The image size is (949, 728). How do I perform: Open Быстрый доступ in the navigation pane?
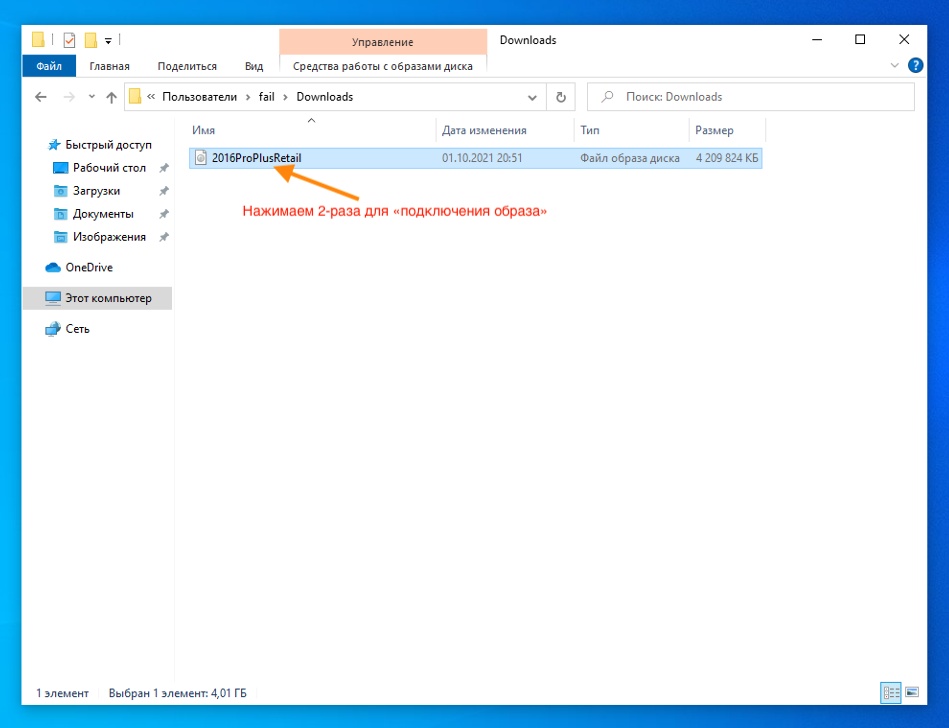tap(108, 145)
